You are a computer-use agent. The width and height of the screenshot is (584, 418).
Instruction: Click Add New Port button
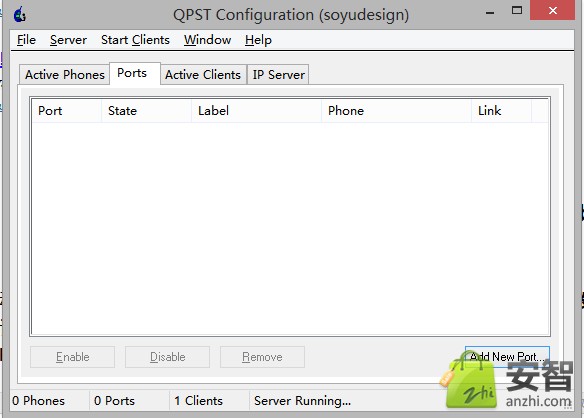[507, 357]
